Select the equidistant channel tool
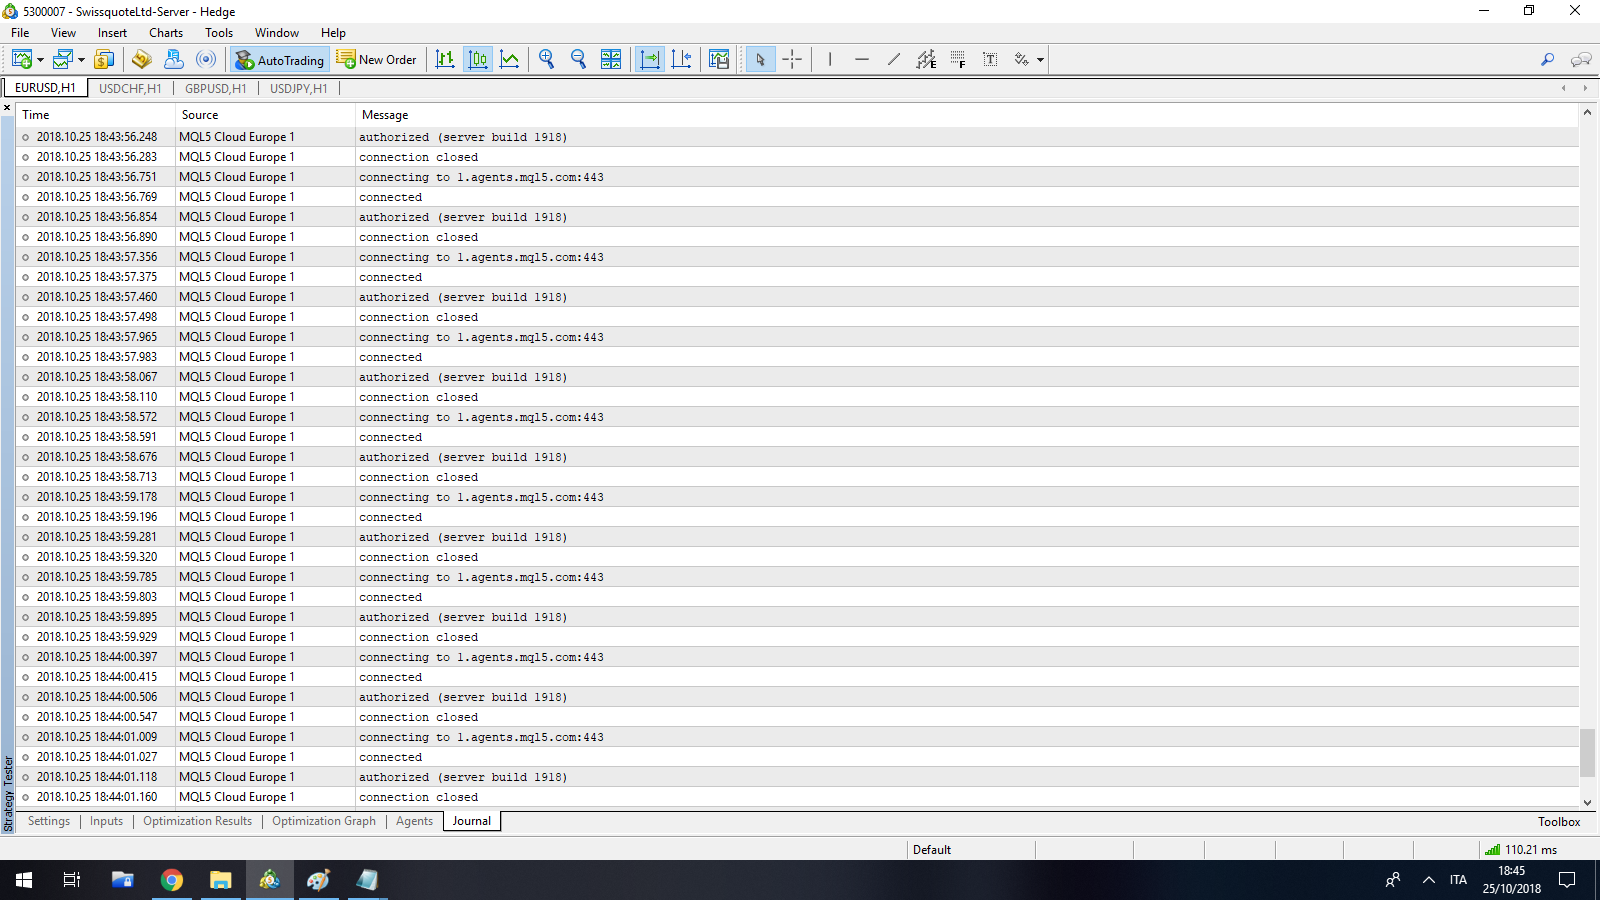Screen dimensions: 1600x900 pos(926,60)
